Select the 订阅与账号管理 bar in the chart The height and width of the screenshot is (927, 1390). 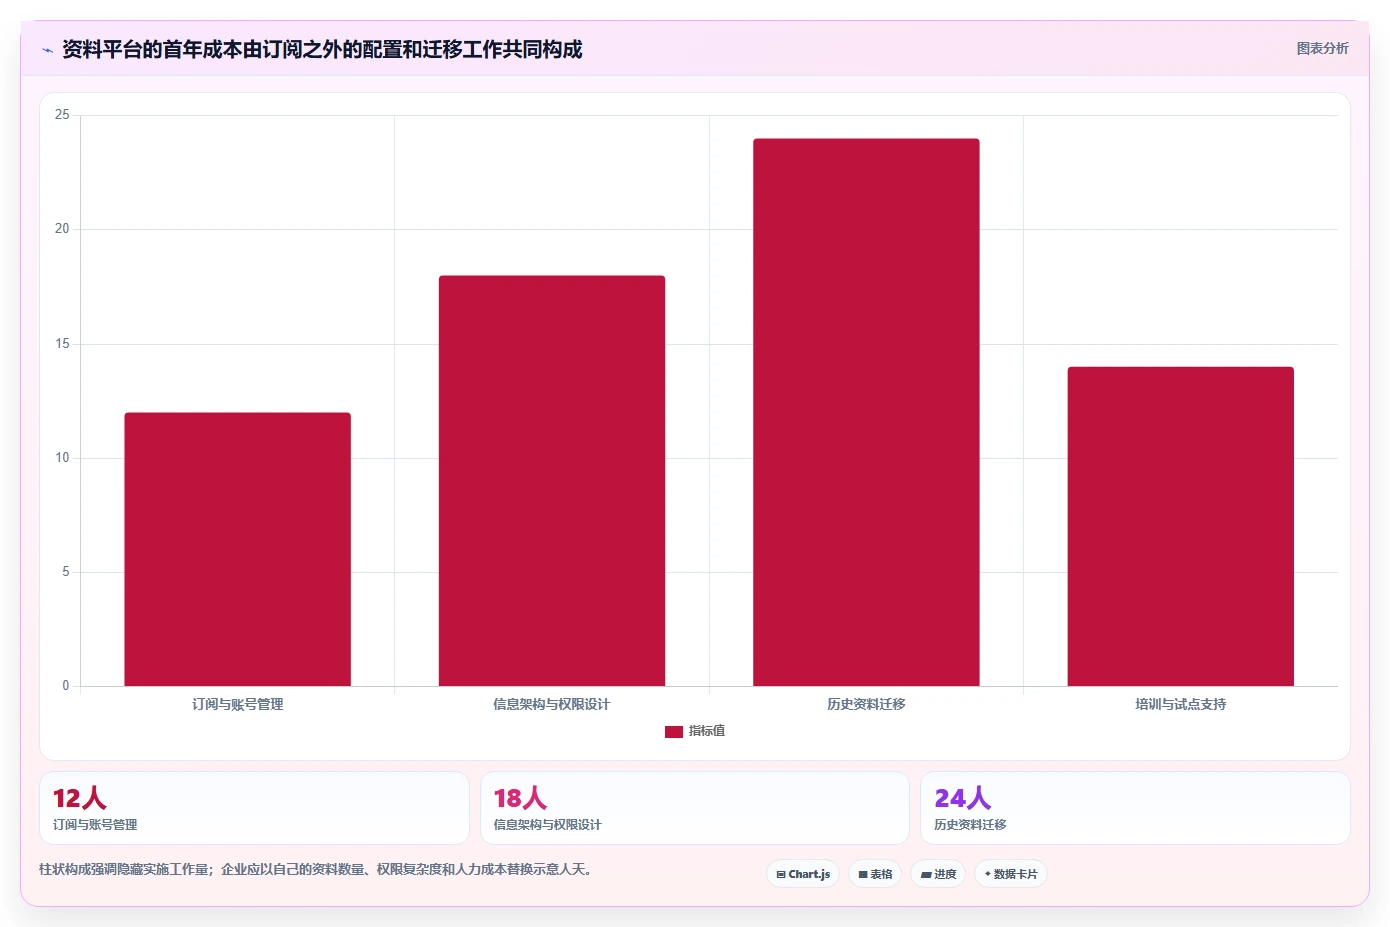pyautogui.click(x=237, y=549)
